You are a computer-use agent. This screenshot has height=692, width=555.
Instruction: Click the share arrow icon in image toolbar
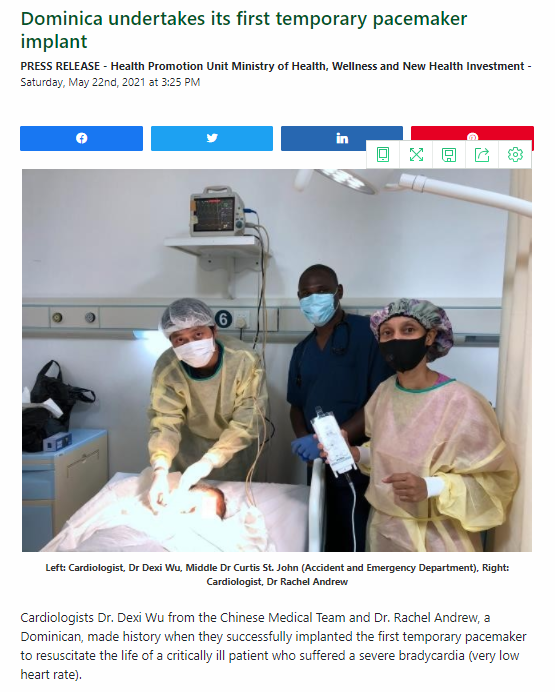point(482,154)
